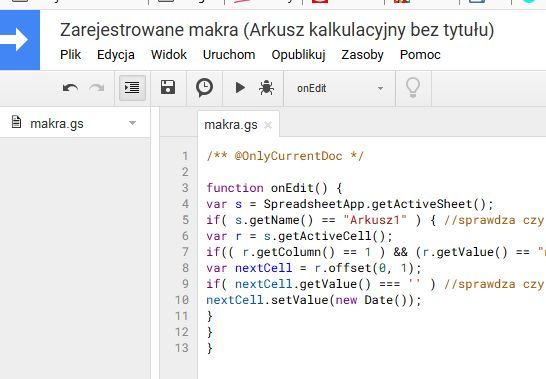Screen dimensions: 546x379
Task: Click the s.getActiveCell() code line
Action: (299, 236)
